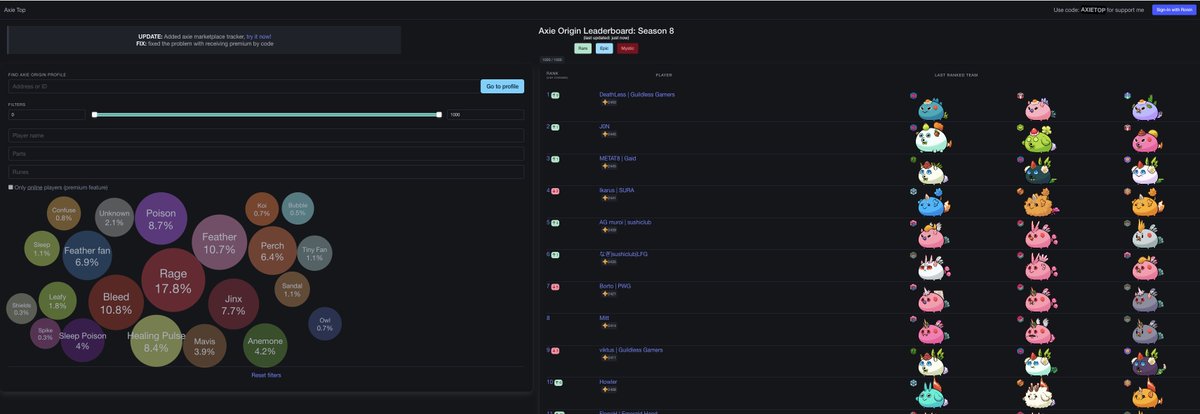1200x414 pixels.
Task: Click the minimum rank field showing 0
Action: pyautogui.click(x=46, y=114)
